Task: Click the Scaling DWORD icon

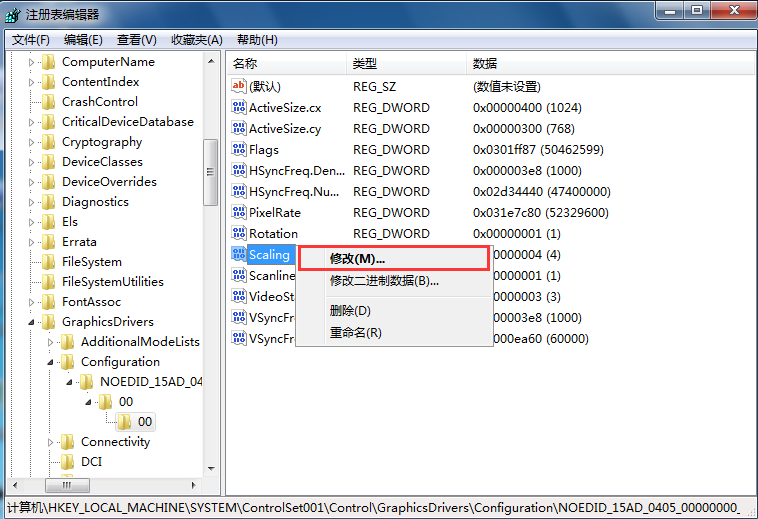Action: tap(239, 255)
